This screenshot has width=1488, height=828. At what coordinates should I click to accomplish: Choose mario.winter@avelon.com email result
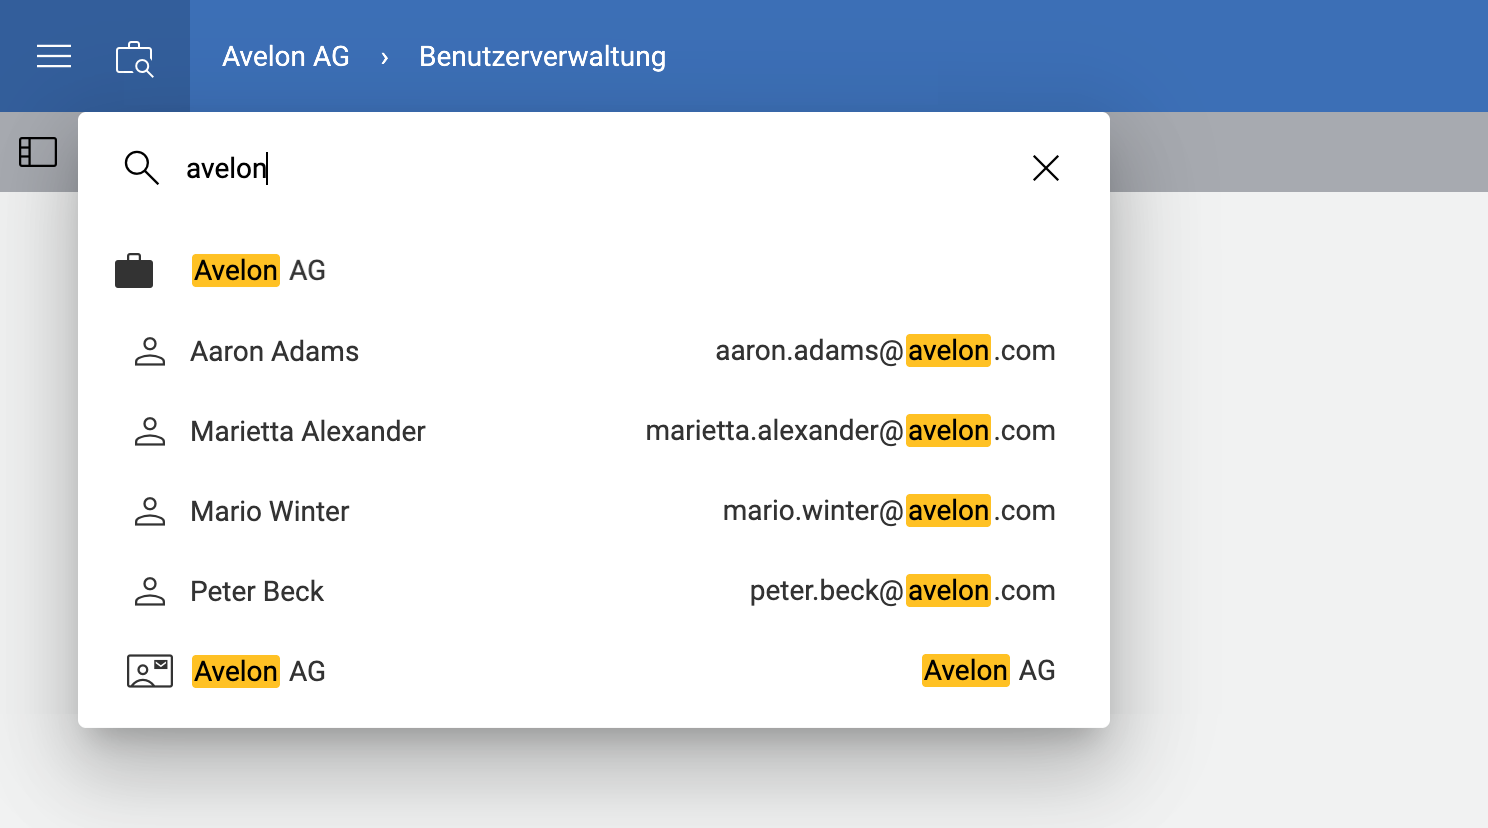tap(889, 511)
